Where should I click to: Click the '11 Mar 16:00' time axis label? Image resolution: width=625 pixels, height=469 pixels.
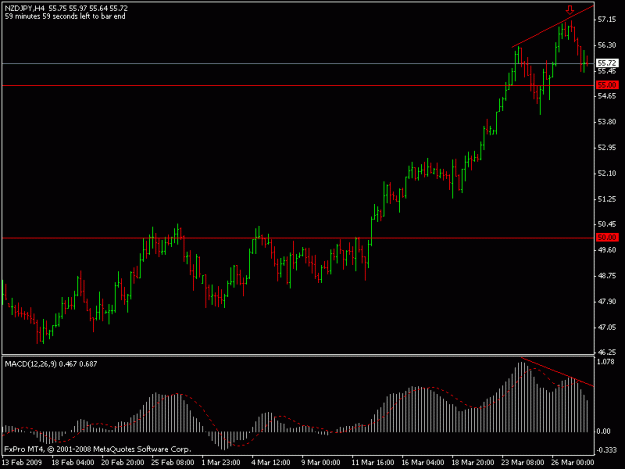pos(373,463)
